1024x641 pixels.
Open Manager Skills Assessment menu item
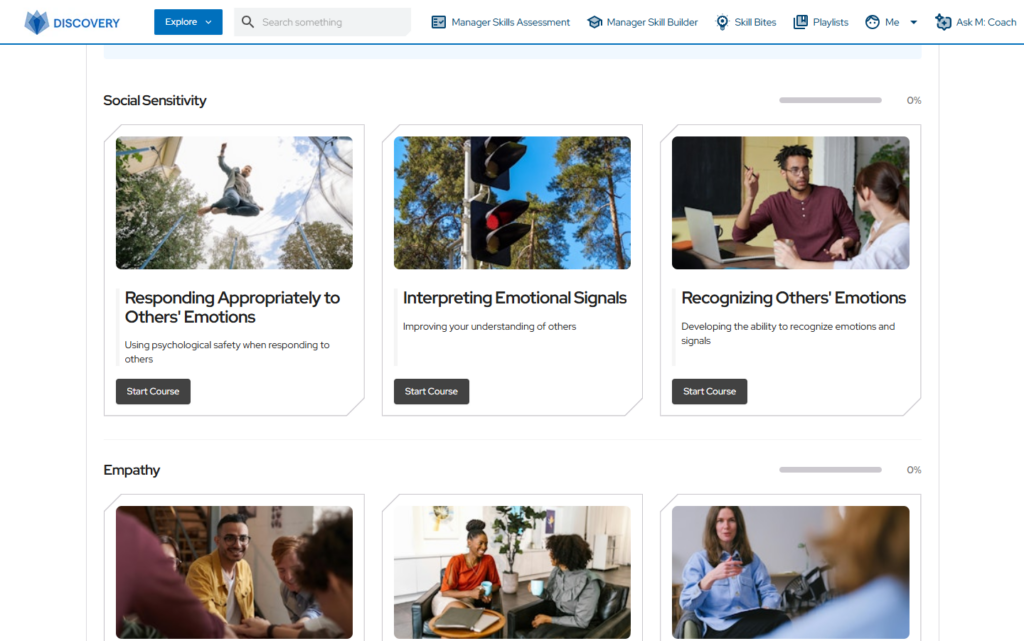tap(510, 22)
